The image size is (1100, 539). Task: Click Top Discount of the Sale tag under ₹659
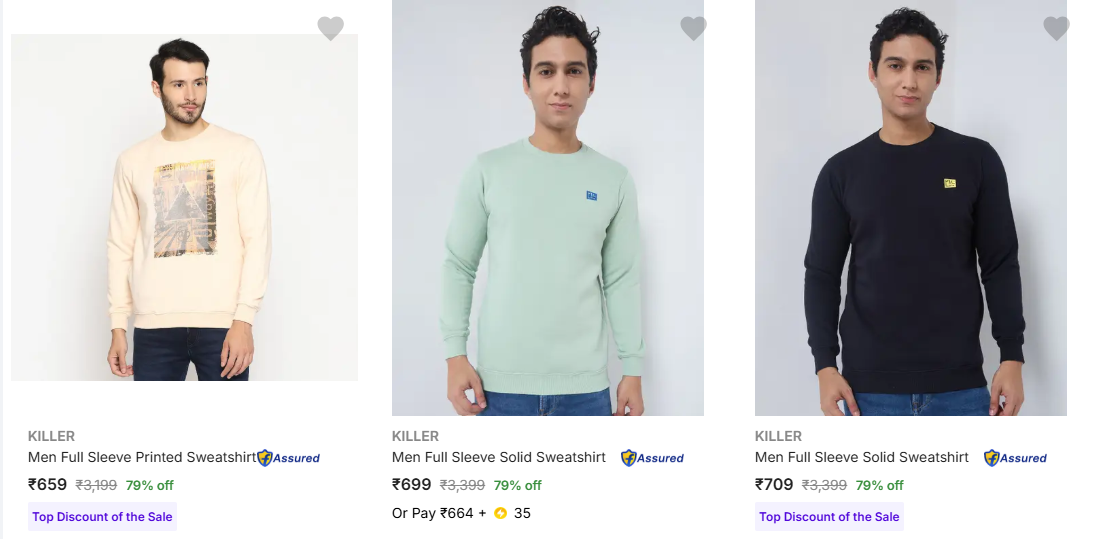[x=102, y=517]
